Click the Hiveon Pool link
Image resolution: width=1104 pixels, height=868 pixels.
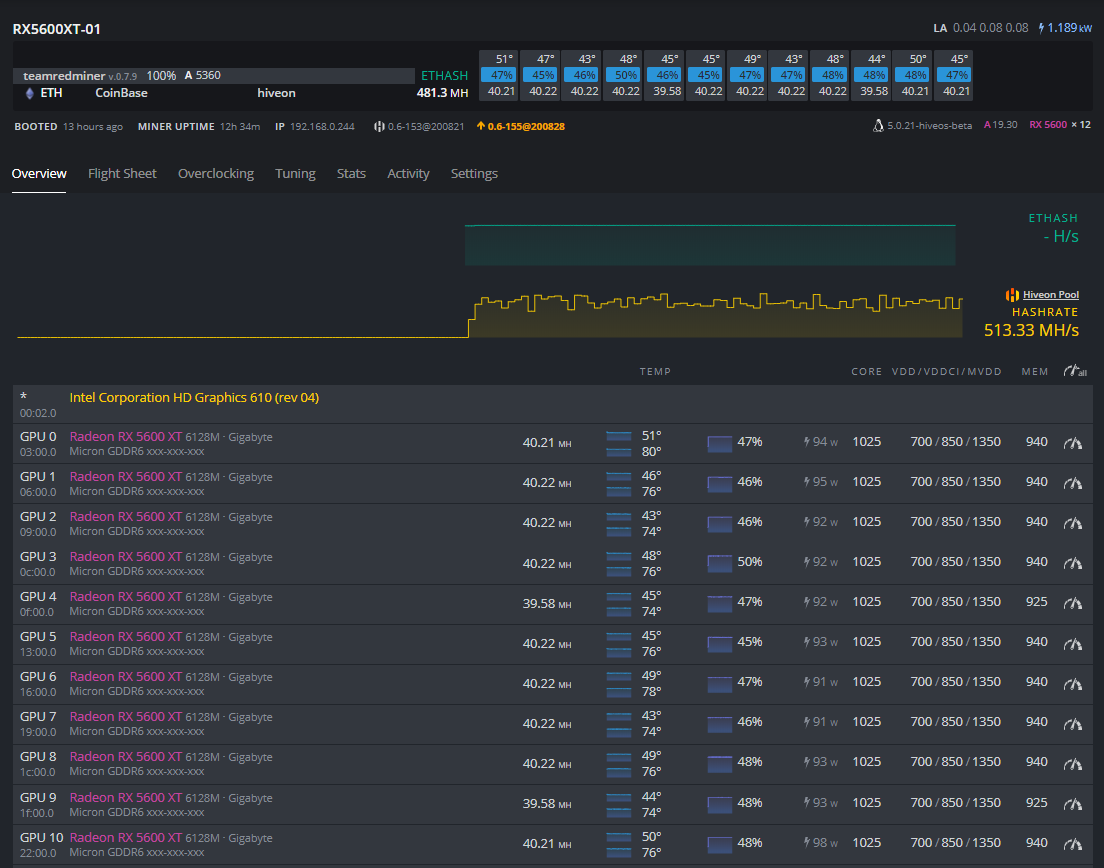pos(1050,295)
